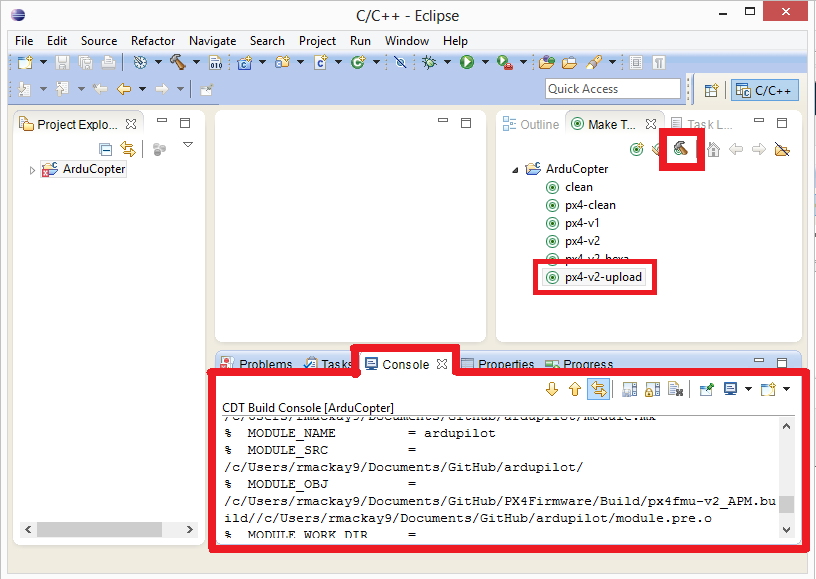This screenshot has width=816, height=579.
Task: Toggle the console wrap/scroll lock highlighted button
Action: [598, 389]
